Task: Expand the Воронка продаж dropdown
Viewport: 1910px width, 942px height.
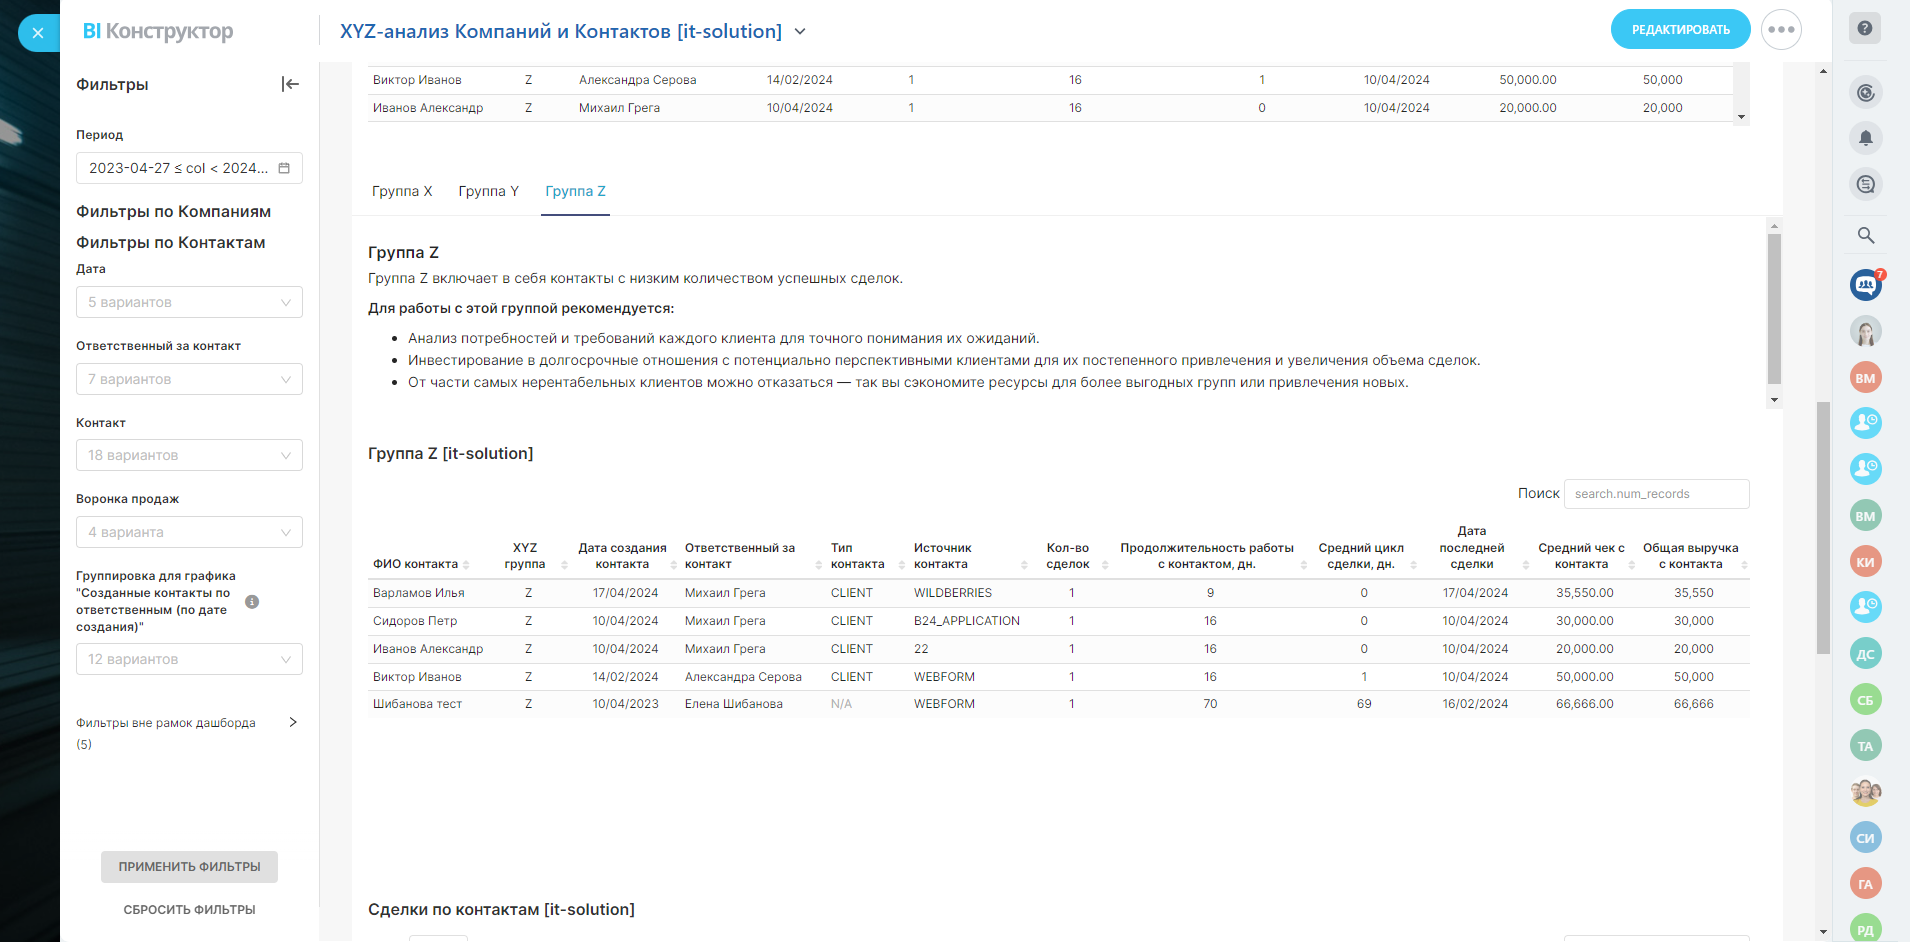Action: click(x=189, y=532)
